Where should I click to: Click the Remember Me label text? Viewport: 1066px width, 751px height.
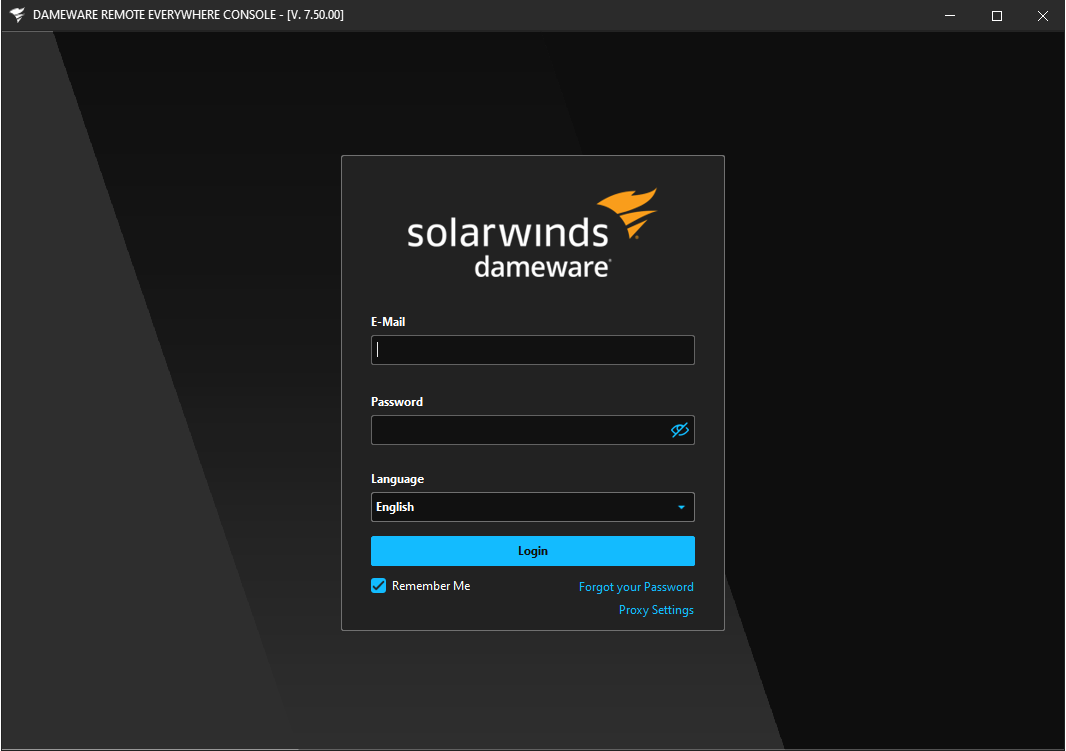tap(431, 586)
